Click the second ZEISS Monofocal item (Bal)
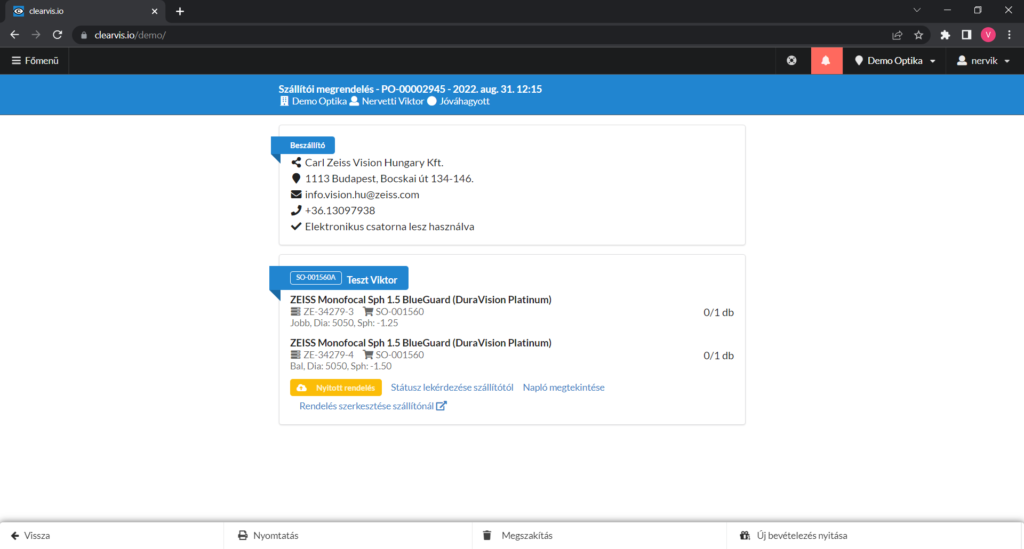Image resolution: width=1024 pixels, height=549 pixels. 421,343
